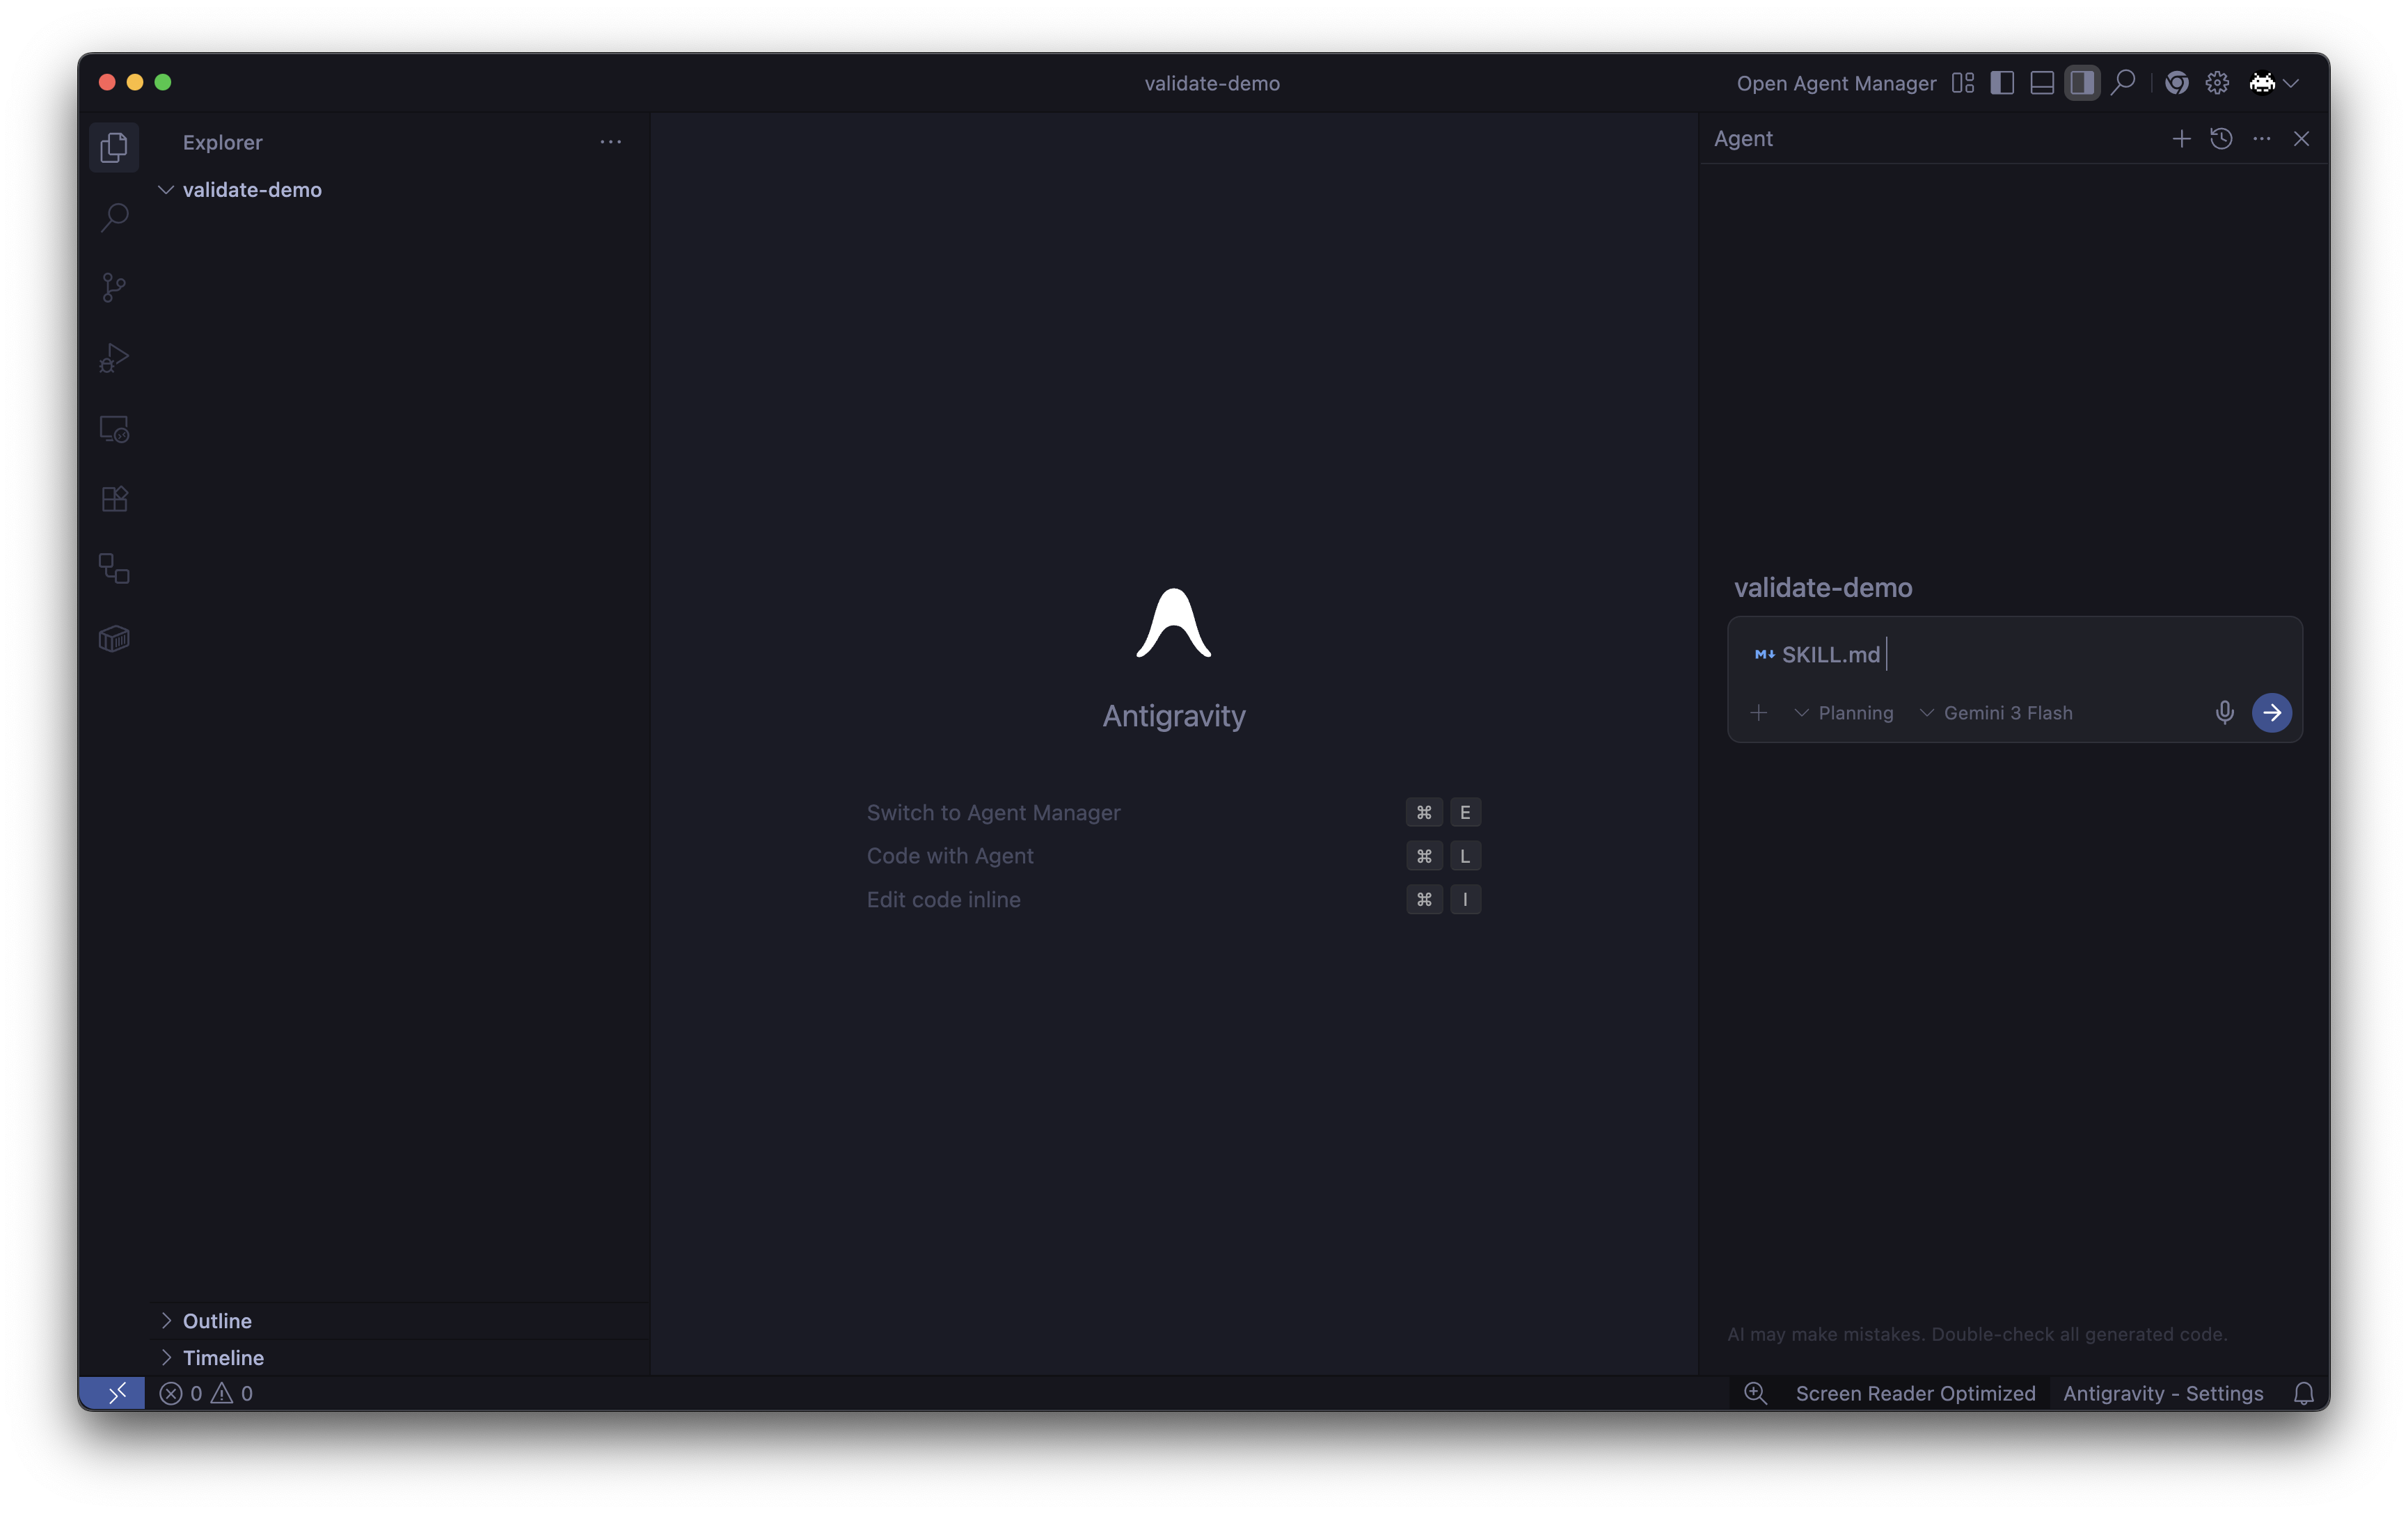Start a new agent conversation
The height and width of the screenshot is (1514, 2408).
click(2181, 139)
